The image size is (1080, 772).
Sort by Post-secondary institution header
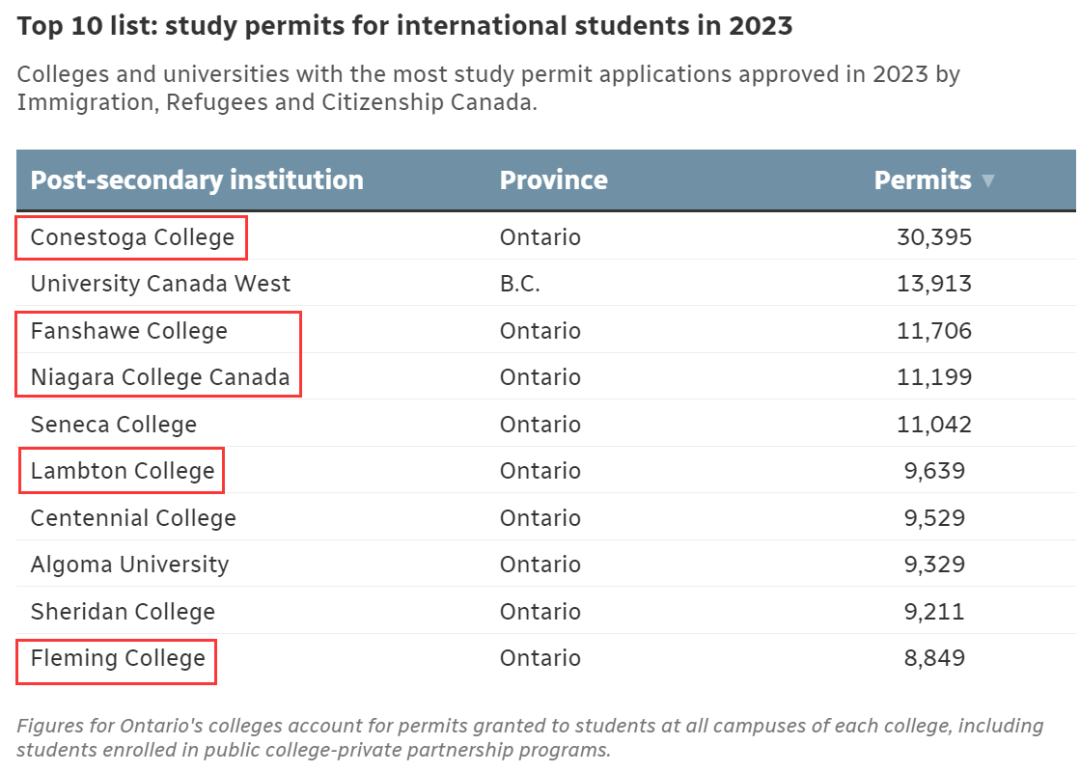point(197,180)
